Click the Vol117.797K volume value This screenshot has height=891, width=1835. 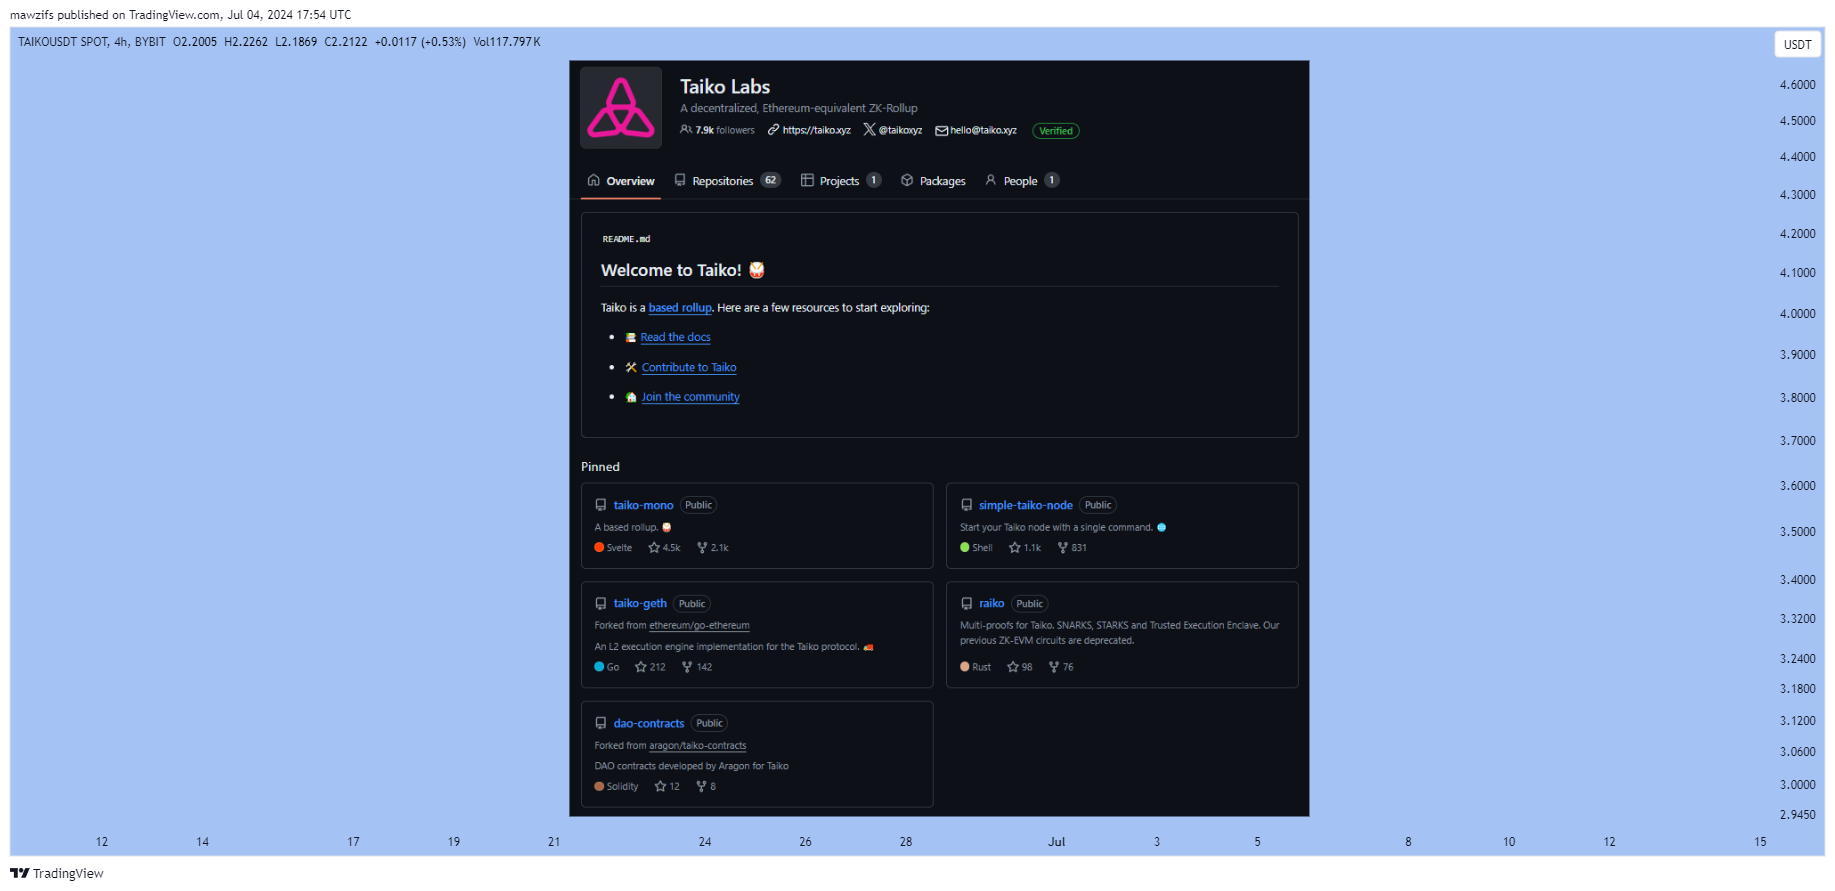(x=507, y=42)
